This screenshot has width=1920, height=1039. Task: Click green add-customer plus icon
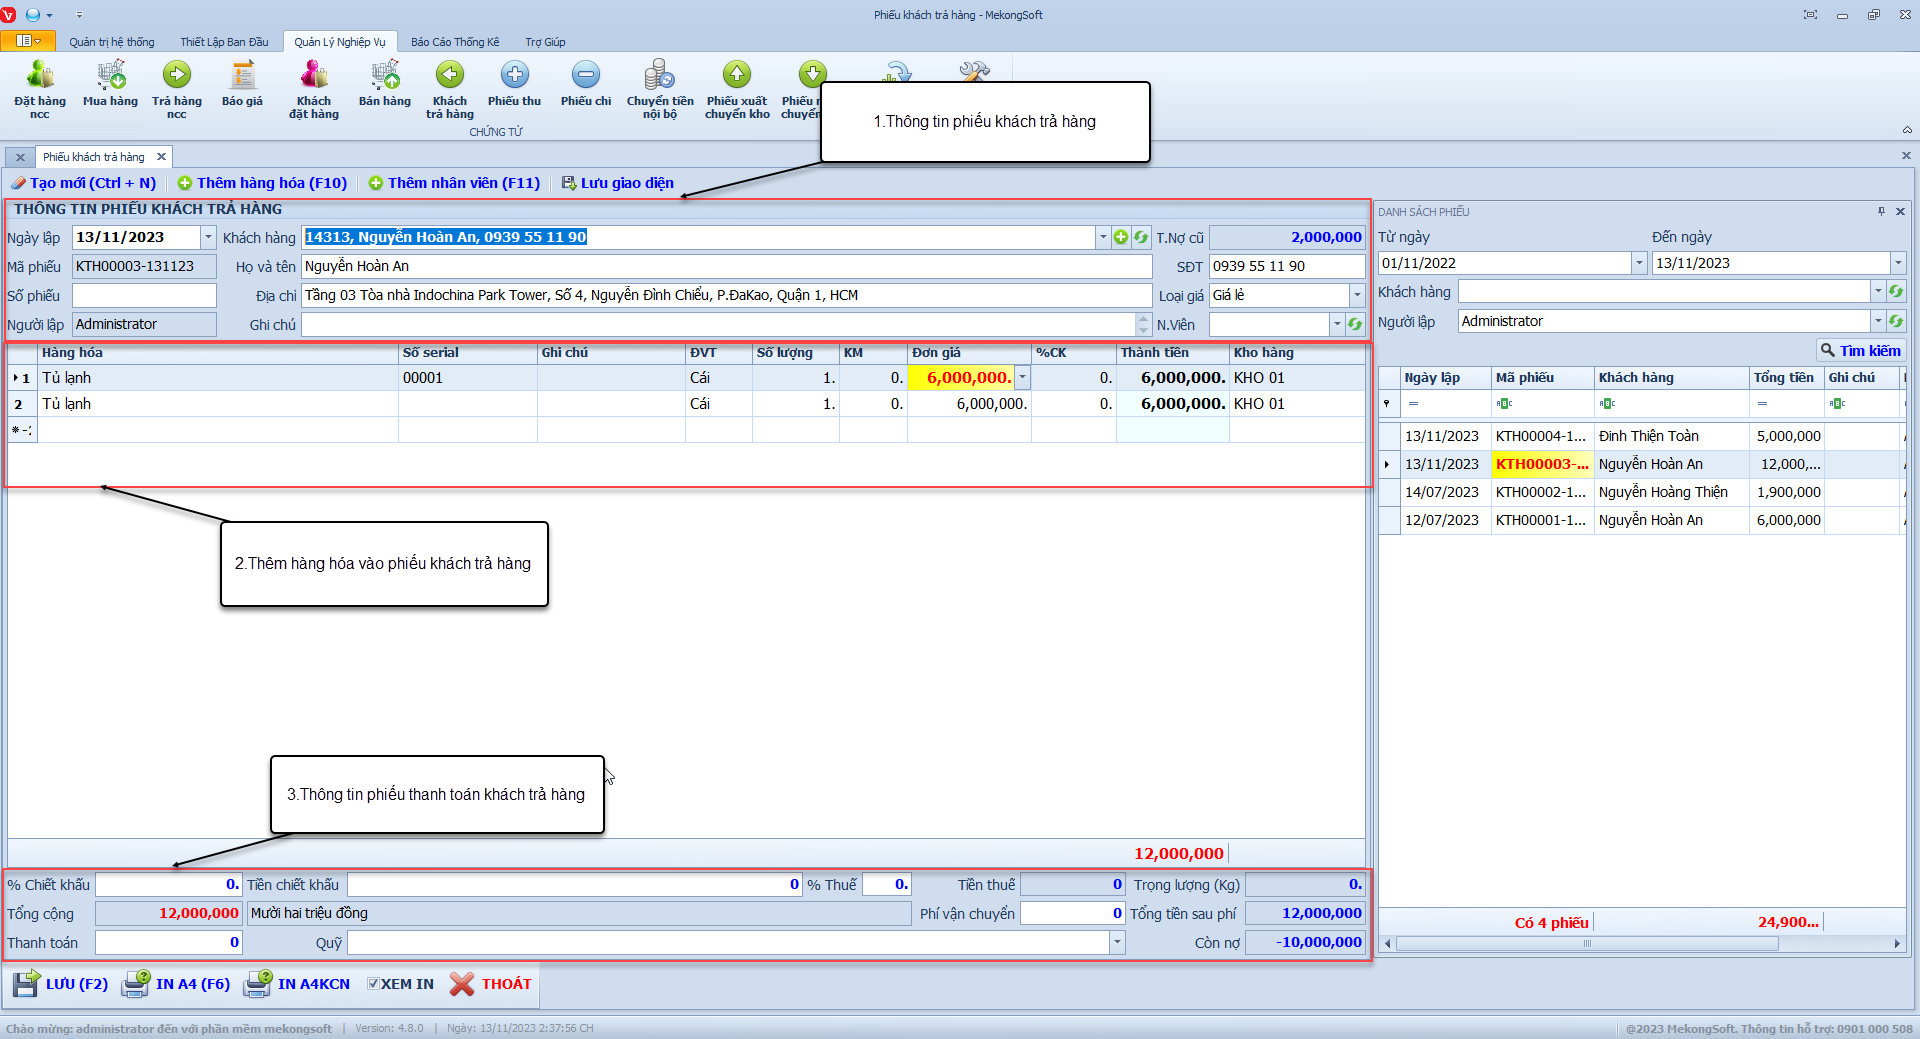[x=1121, y=237]
